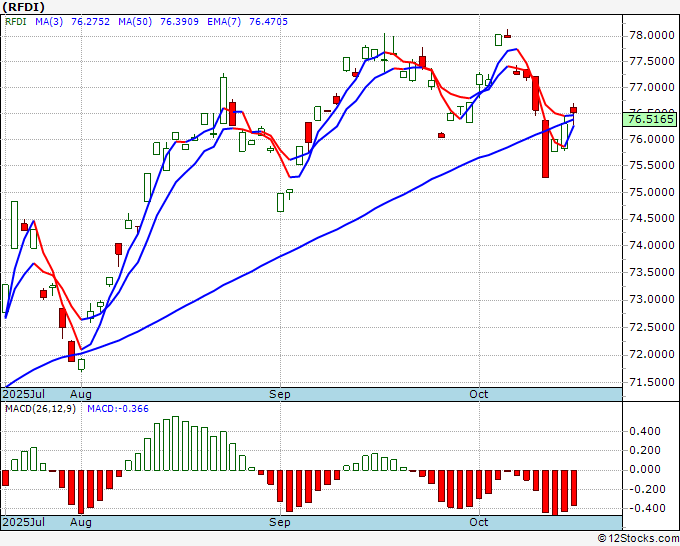The height and width of the screenshot is (546, 680).
Task: Click the 78.0000 price axis label
Action: [651, 35]
